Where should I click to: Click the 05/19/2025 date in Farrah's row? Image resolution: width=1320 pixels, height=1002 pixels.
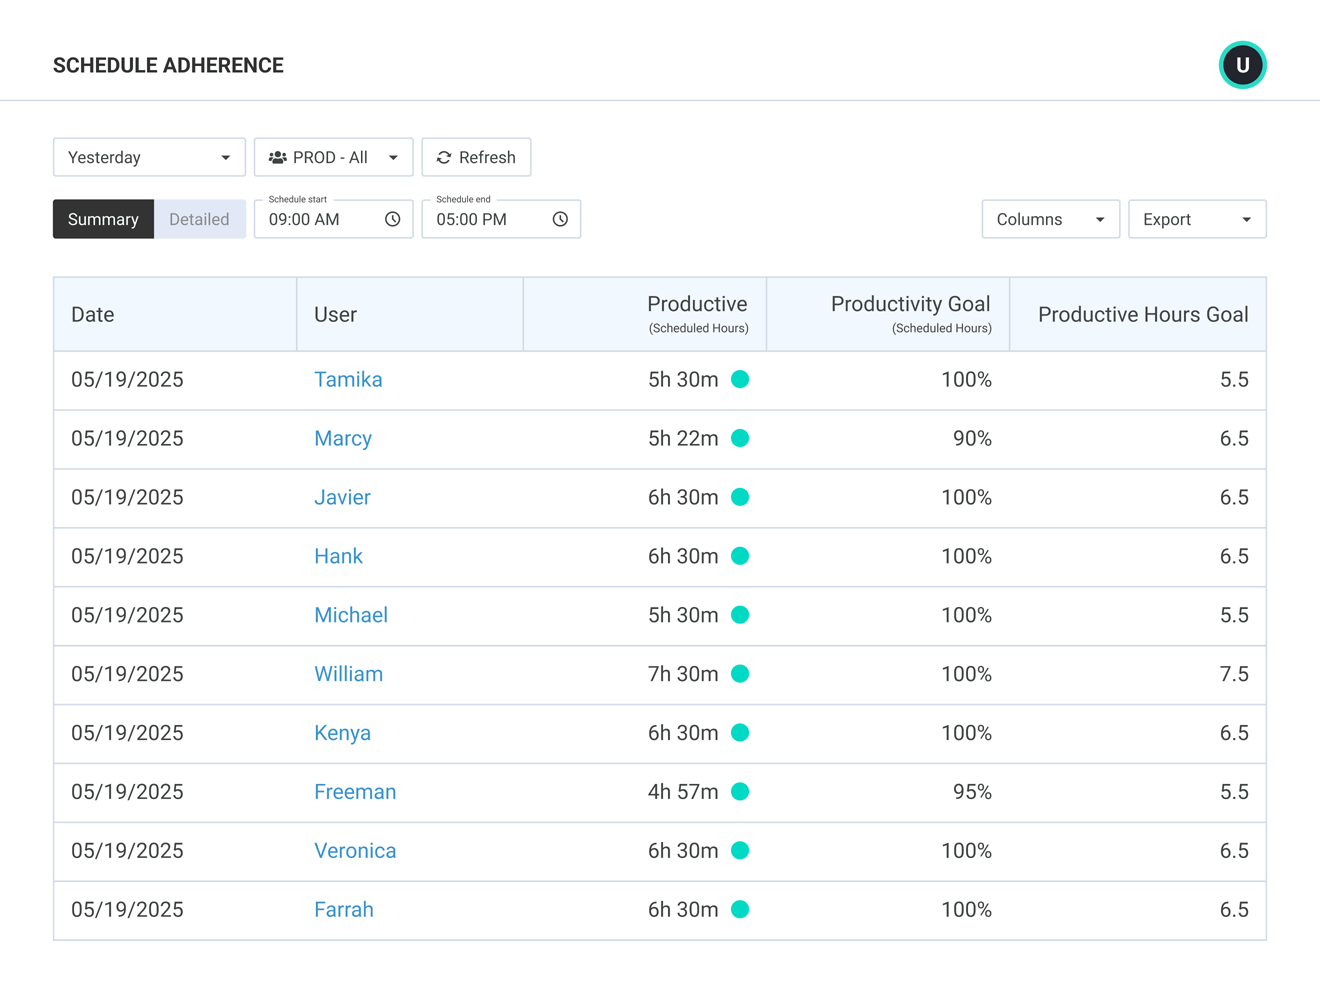127,910
